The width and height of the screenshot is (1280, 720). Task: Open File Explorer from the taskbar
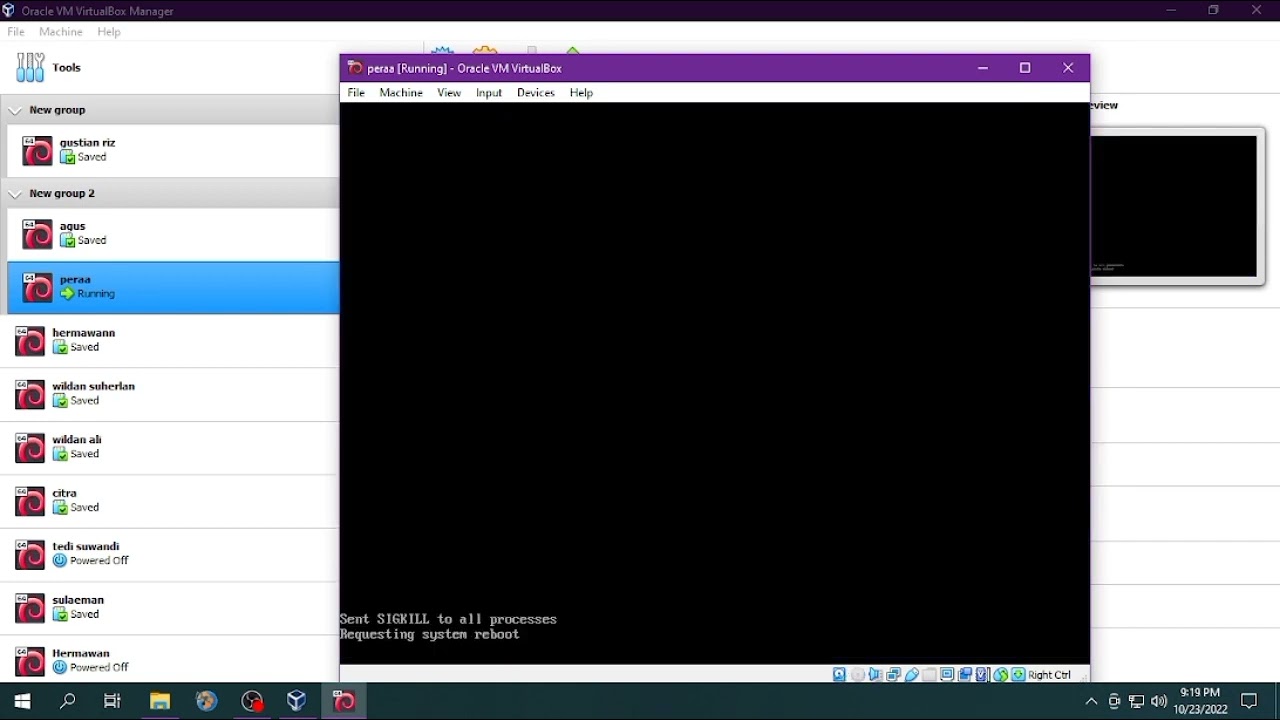tap(160, 701)
